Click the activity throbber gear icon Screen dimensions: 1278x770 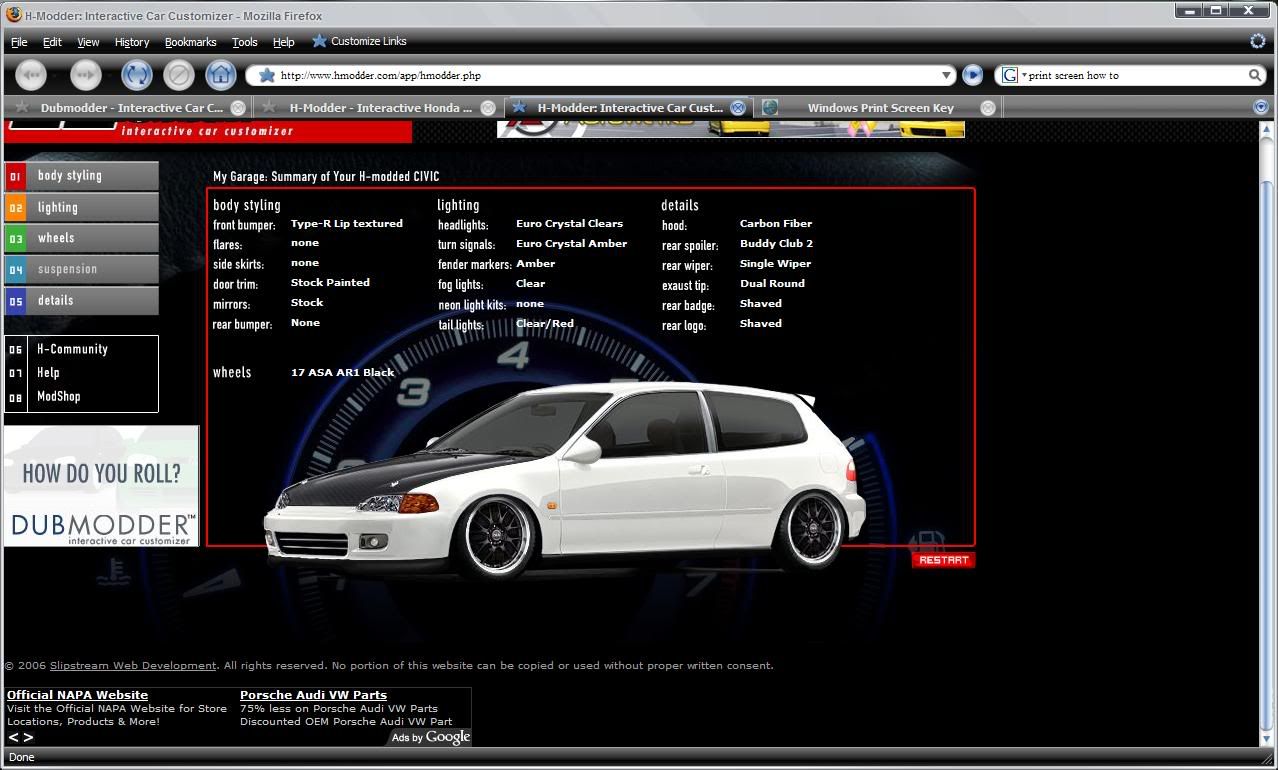(x=1258, y=41)
